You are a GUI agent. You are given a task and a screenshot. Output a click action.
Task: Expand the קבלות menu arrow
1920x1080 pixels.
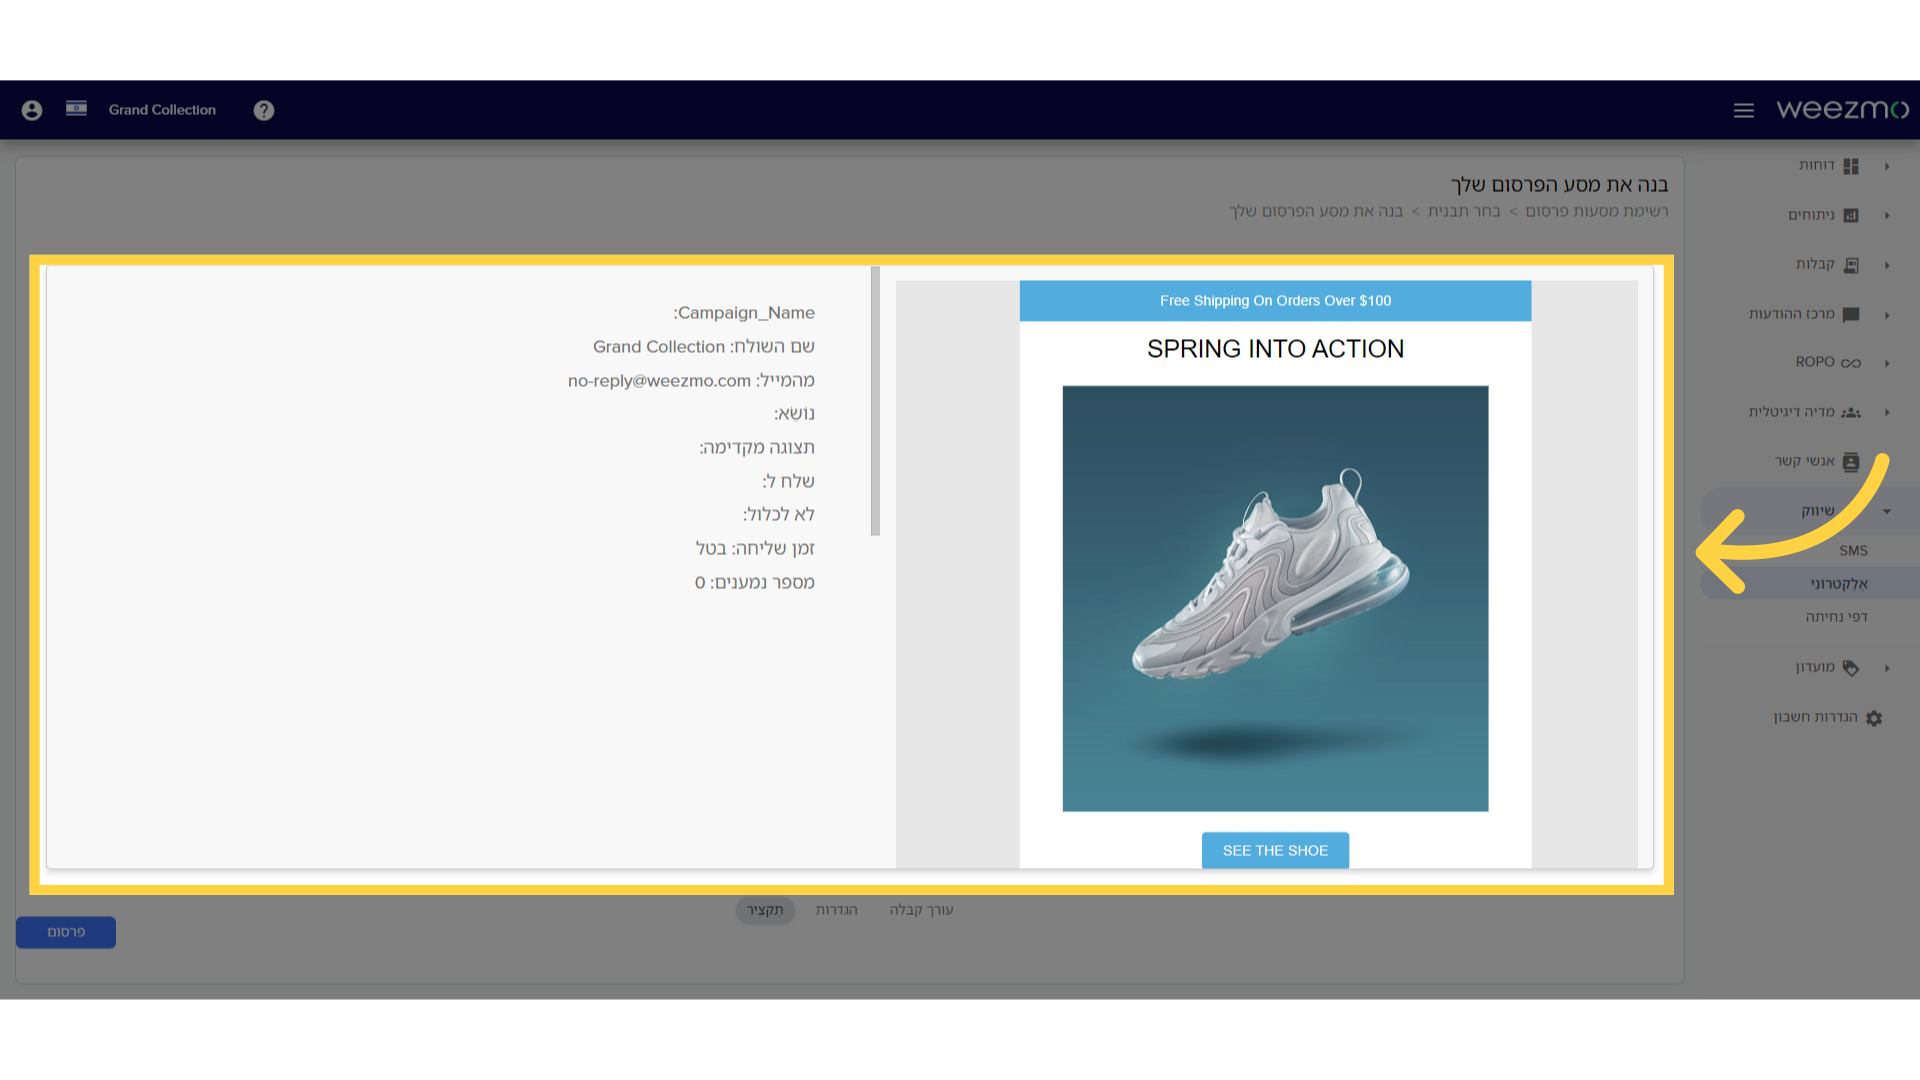[1887, 265]
